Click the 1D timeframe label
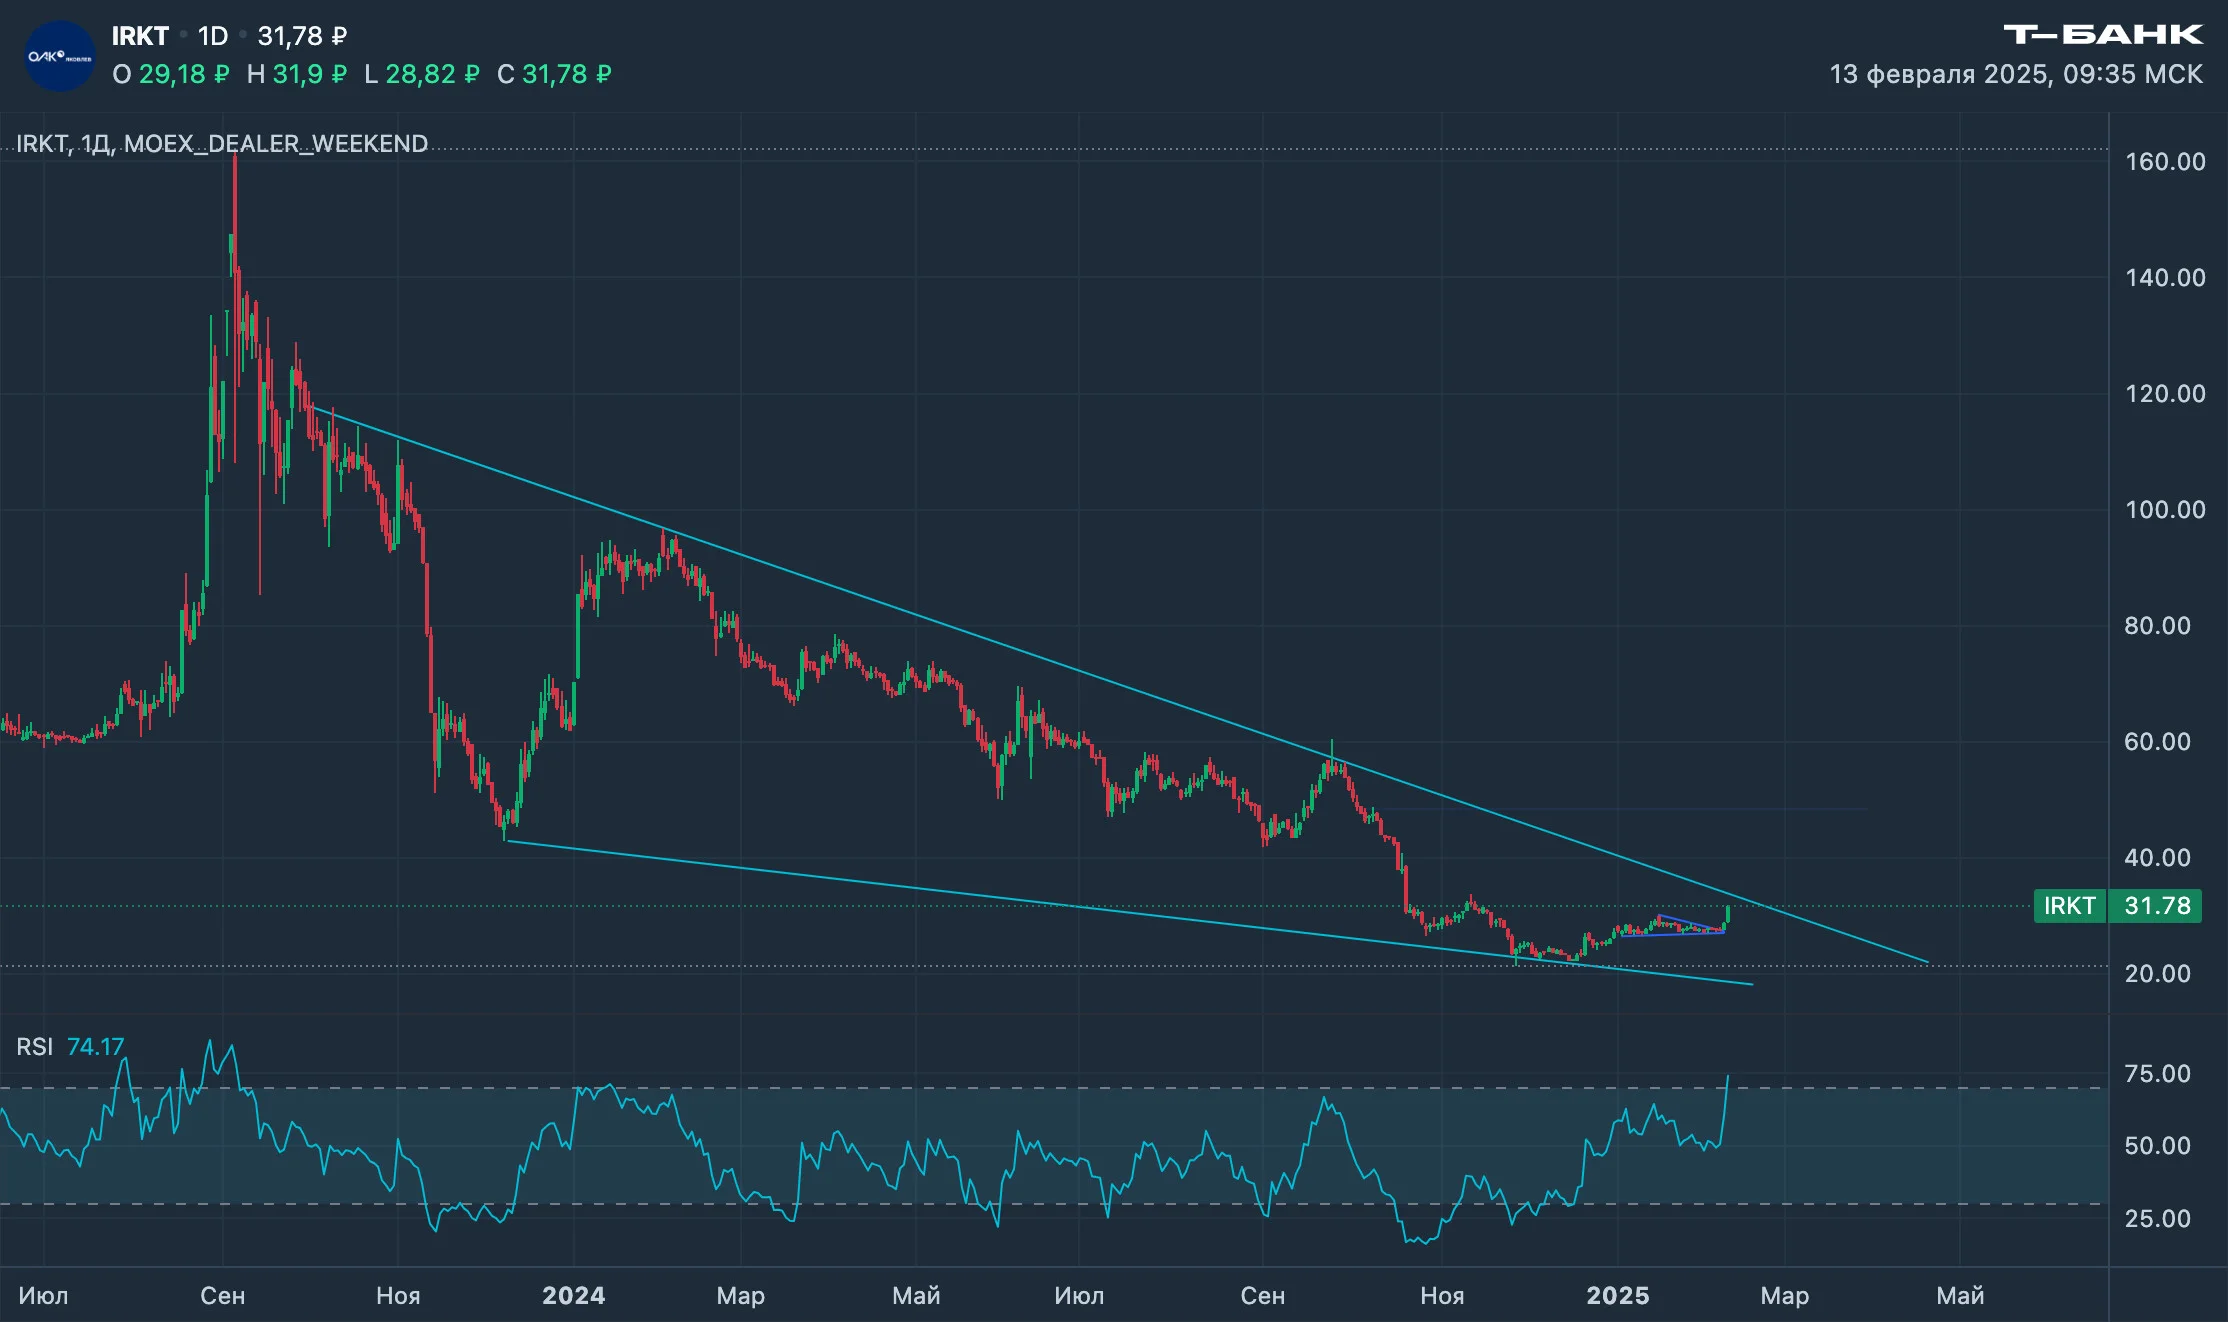The width and height of the screenshot is (2228, 1322). (x=213, y=36)
